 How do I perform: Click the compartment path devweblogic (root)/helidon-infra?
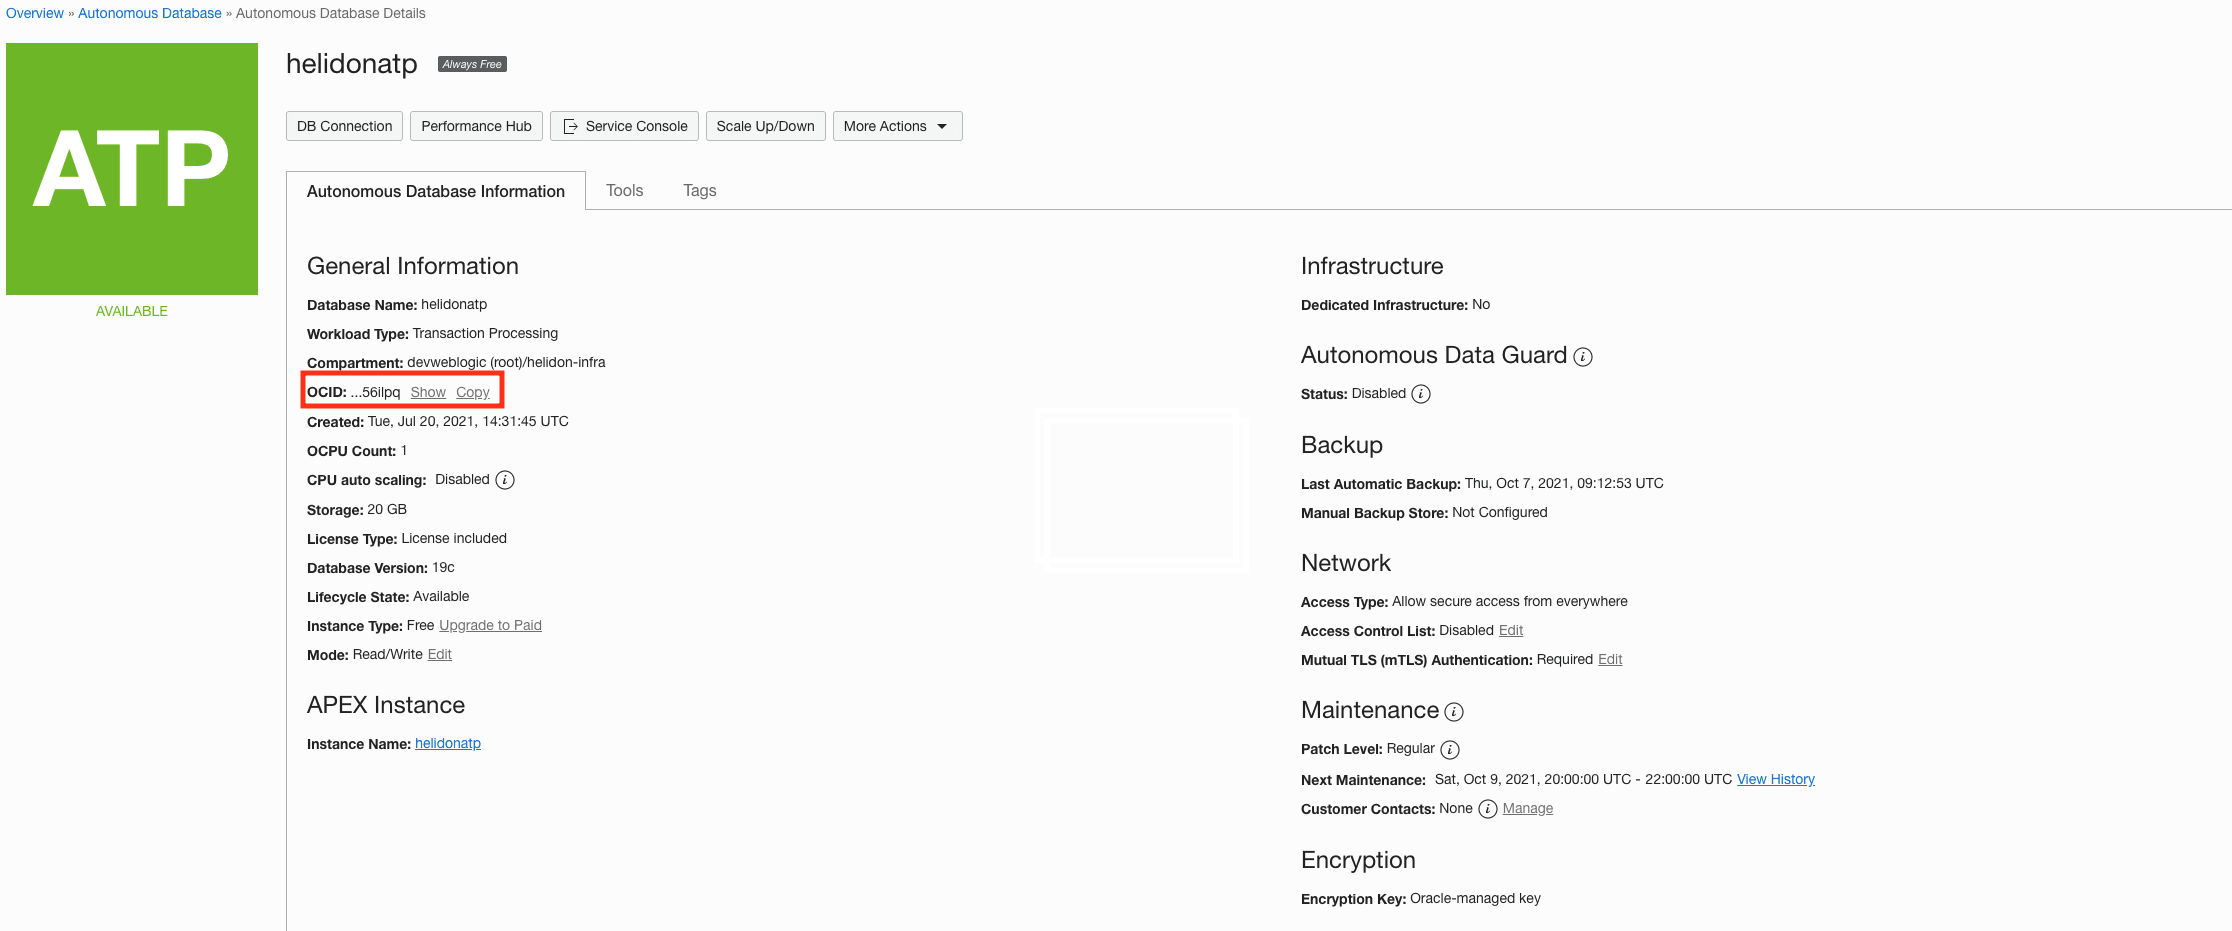[506, 362]
